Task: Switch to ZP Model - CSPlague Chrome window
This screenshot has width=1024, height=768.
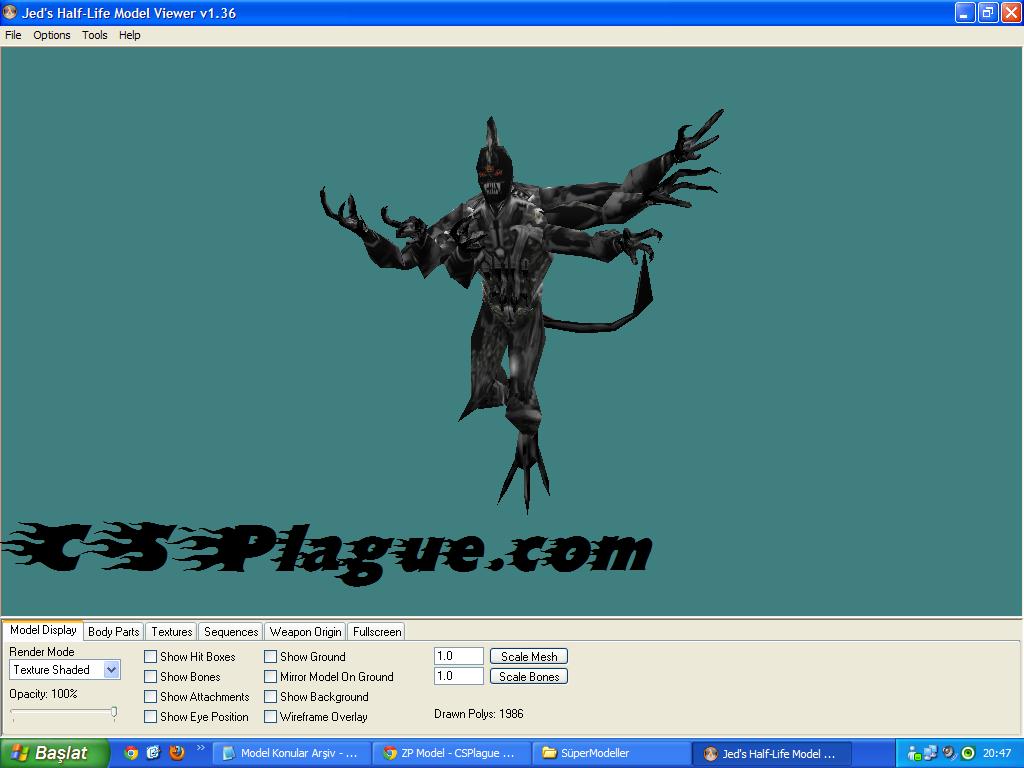Action: coord(452,754)
